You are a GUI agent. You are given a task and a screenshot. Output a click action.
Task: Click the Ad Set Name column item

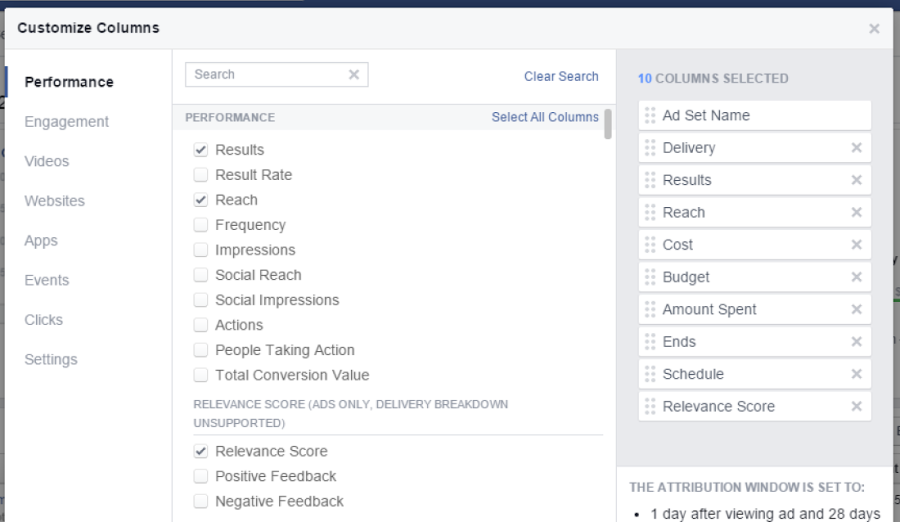tap(755, 115)
